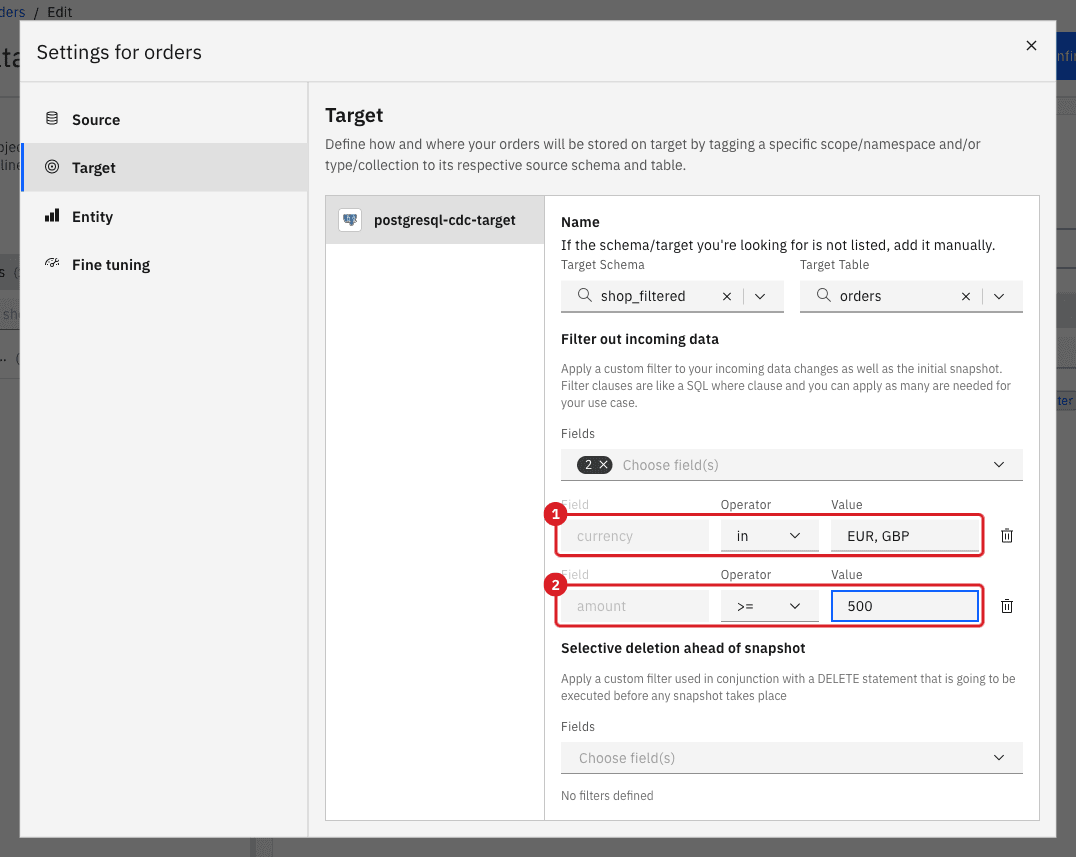Click the 'No filters defined' text

click(x=607, y=795)
